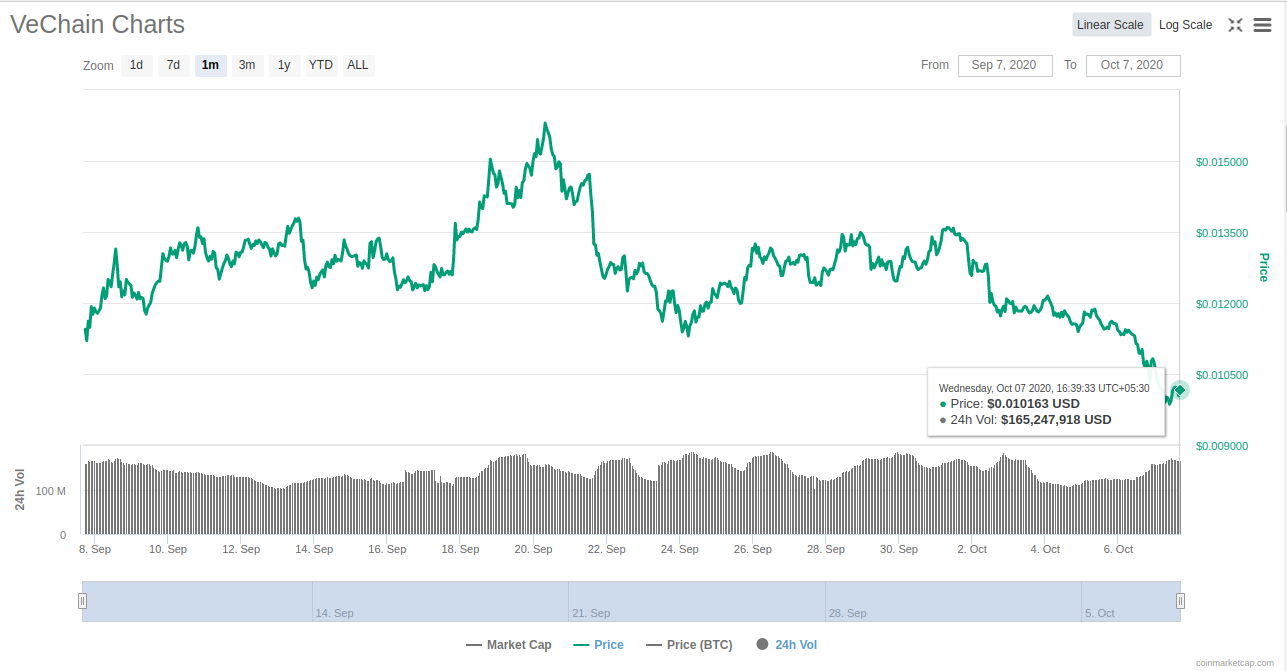Set zoom range to 1d

[136, 65]
